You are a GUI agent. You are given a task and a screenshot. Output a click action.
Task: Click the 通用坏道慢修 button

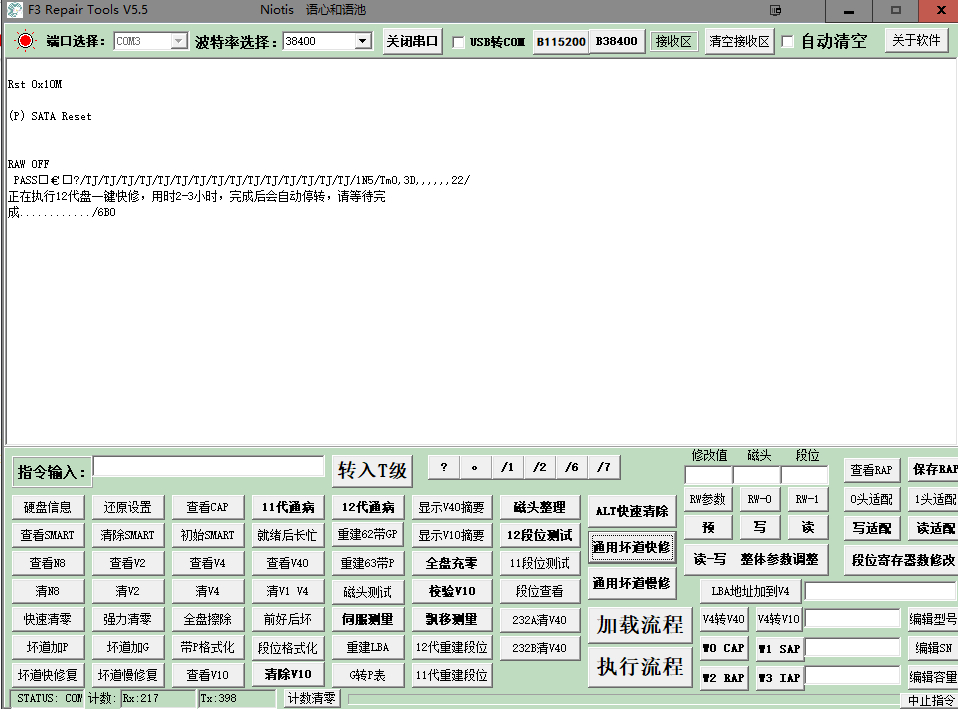pos(632,583)
